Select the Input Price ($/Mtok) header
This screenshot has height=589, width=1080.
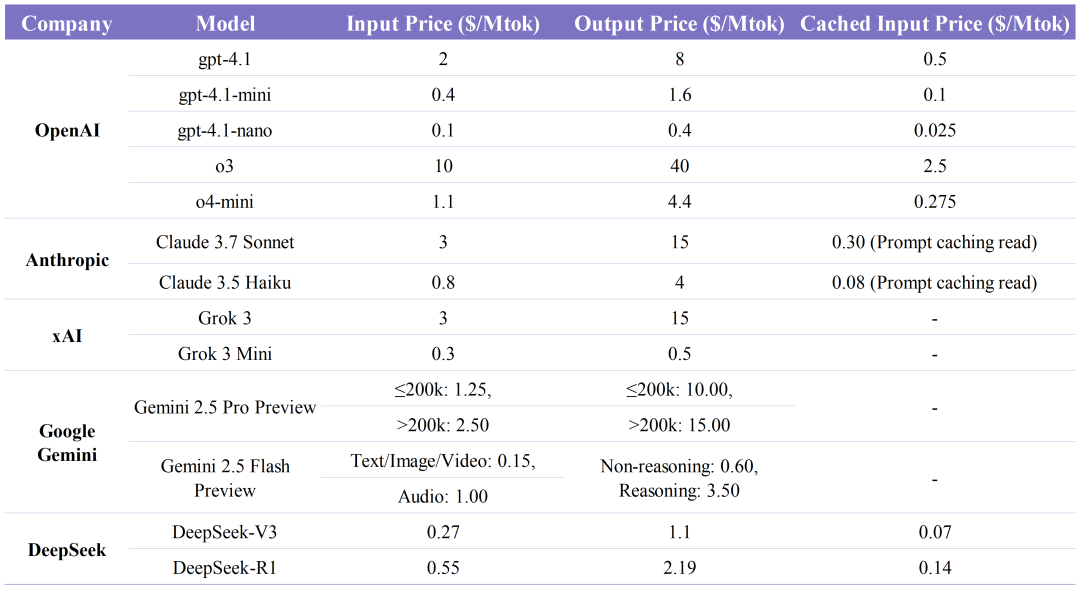point(443,24)
